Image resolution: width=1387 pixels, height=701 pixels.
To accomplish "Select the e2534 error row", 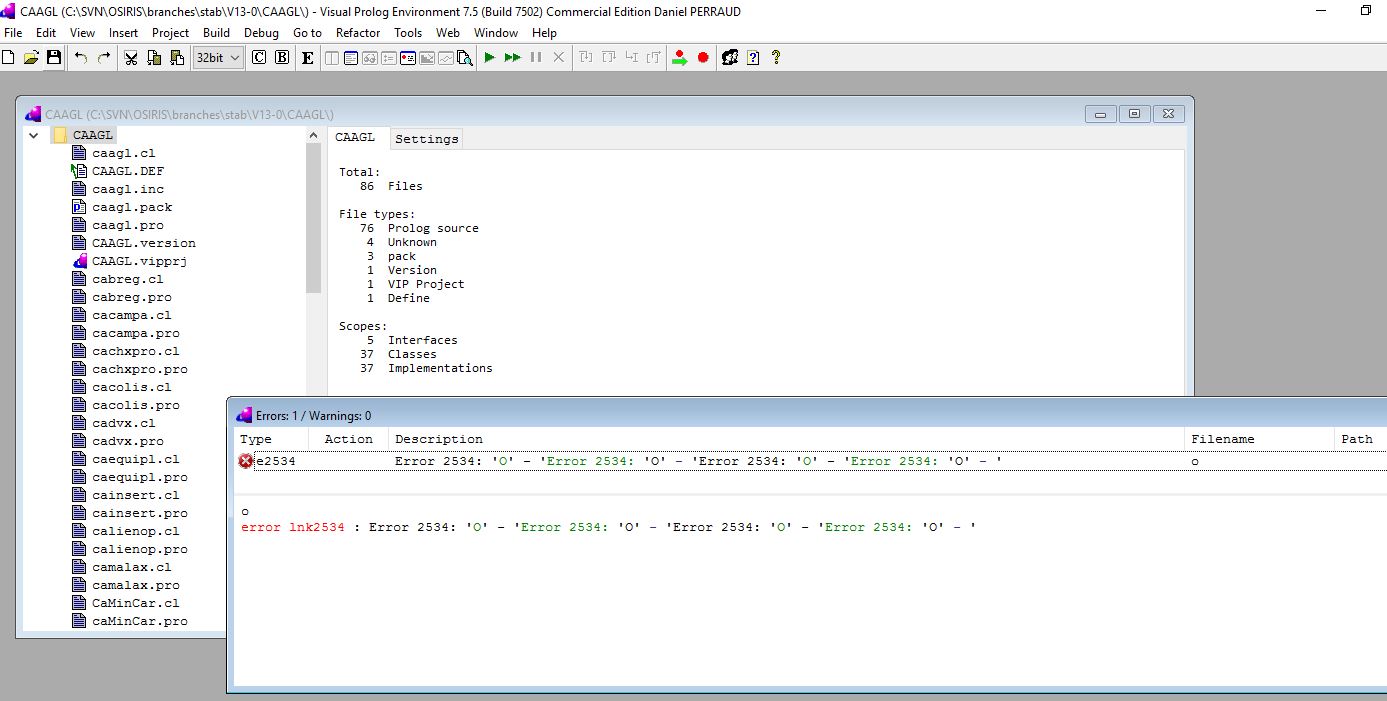I will pos(811,461).
